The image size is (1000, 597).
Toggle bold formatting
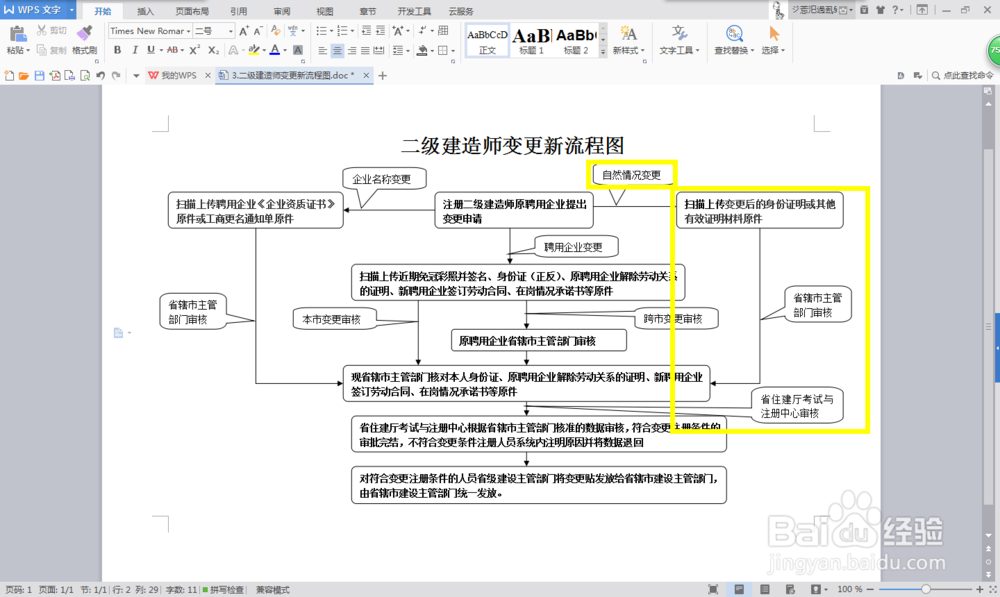coord(119,49)
